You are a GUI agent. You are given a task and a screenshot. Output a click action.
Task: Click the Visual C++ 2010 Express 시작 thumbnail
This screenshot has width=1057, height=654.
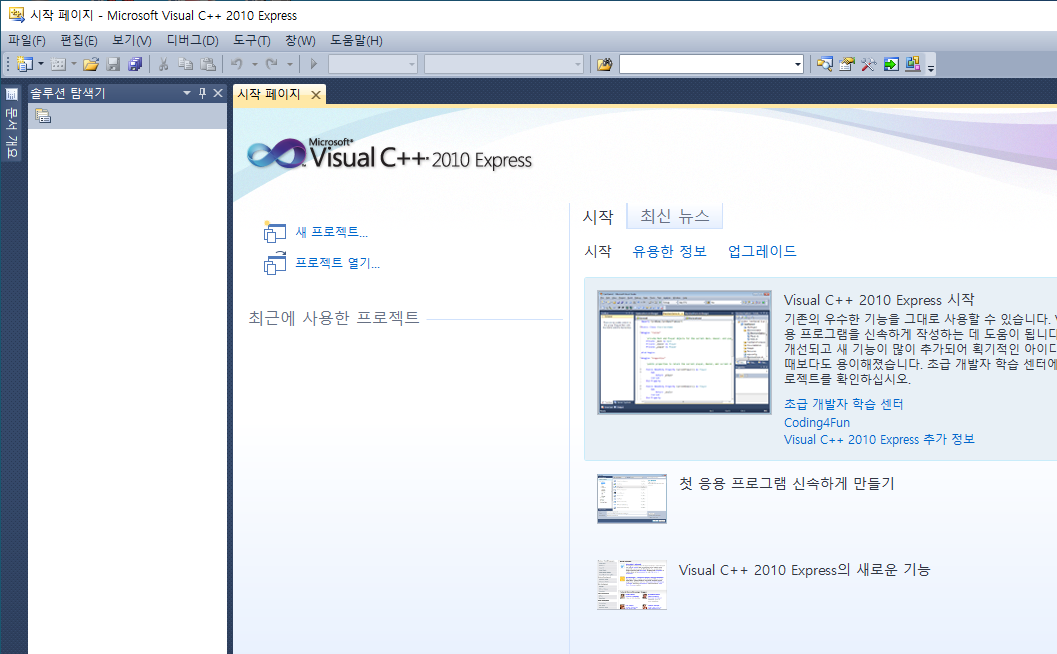(x=684, y=352)
